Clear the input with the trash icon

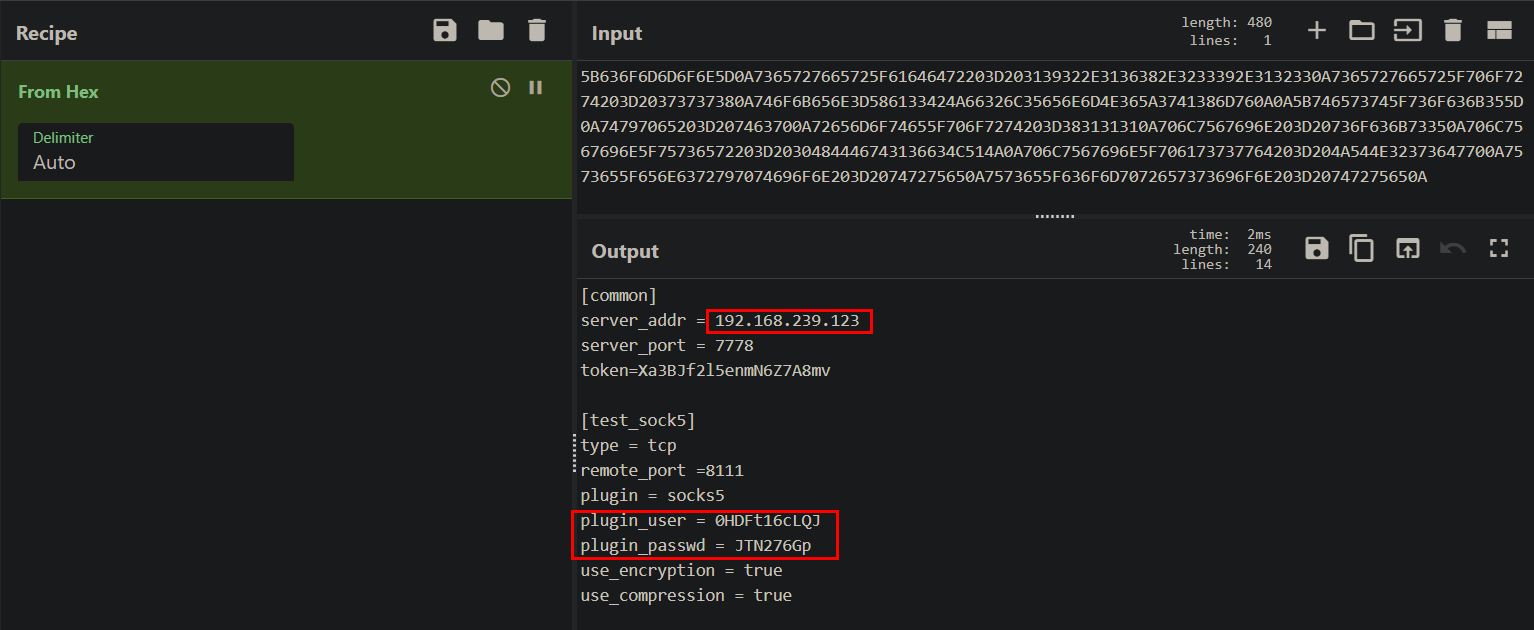(x=1452, y=30)
